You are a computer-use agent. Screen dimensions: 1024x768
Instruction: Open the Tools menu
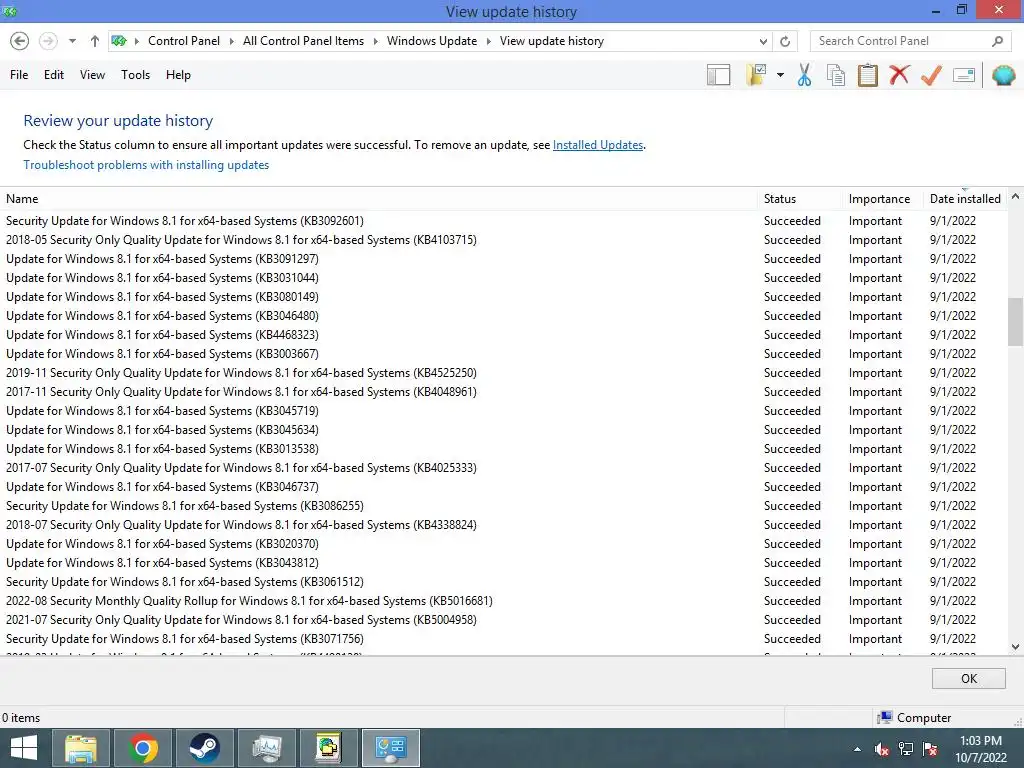(x=135, y=75)
